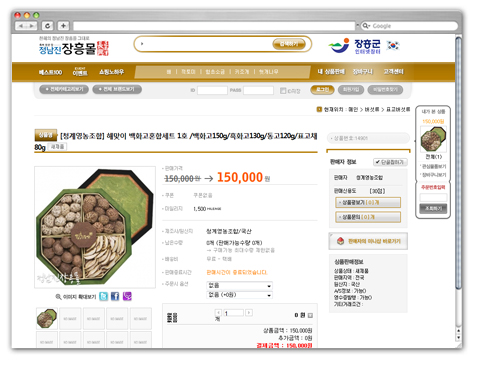Open the 장바구니보기 link in the side panel

pos(434,175)
